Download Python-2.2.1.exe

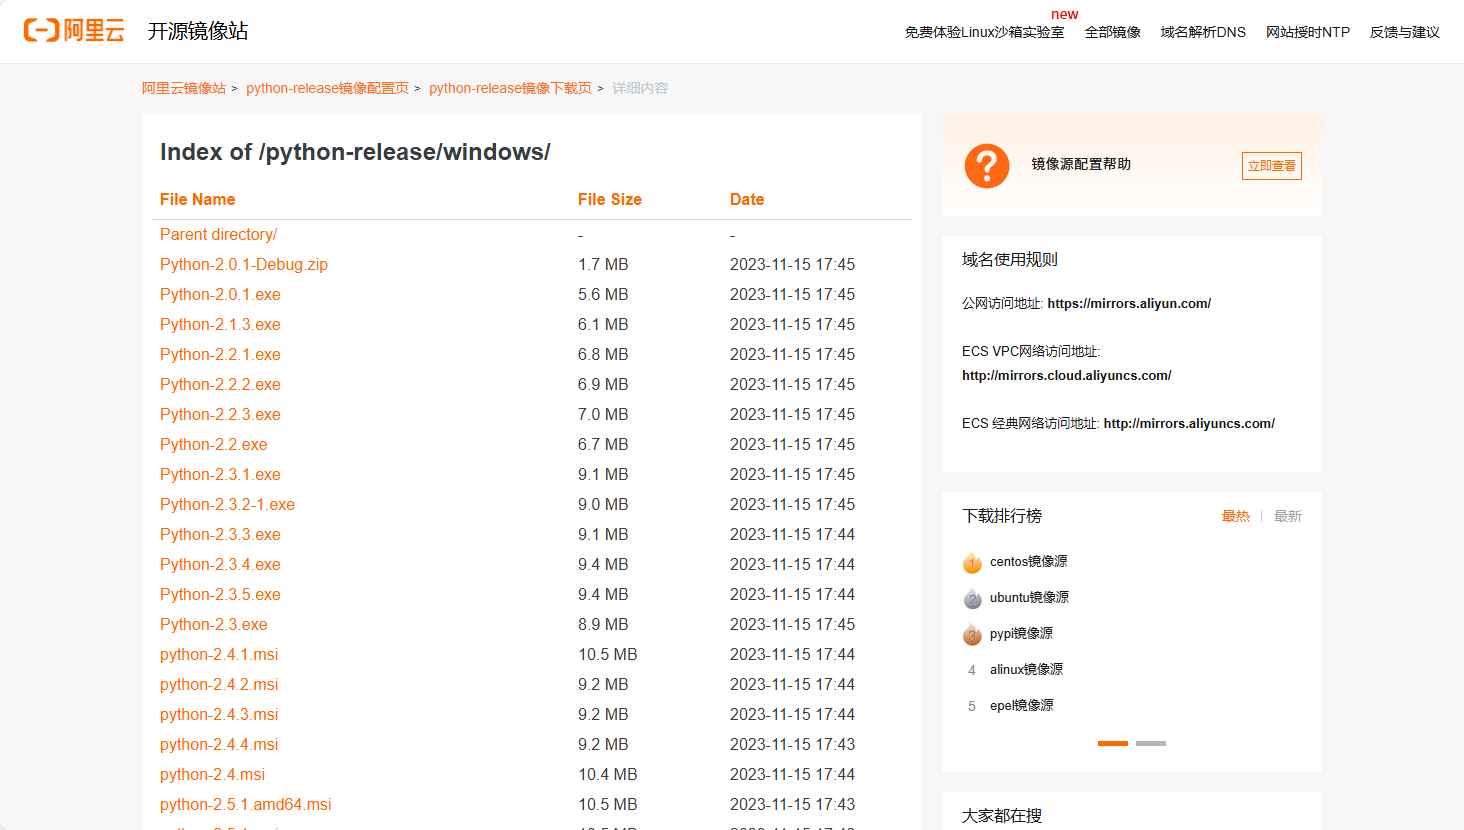pyautogui.click(x=220, y=354)
